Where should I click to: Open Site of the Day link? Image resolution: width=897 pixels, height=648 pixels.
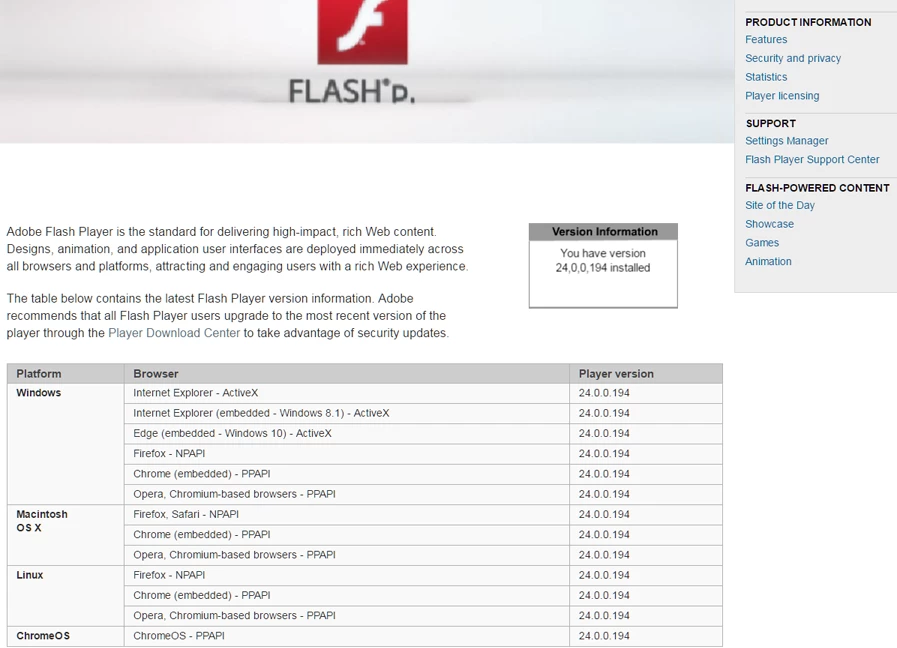(780, 205)
